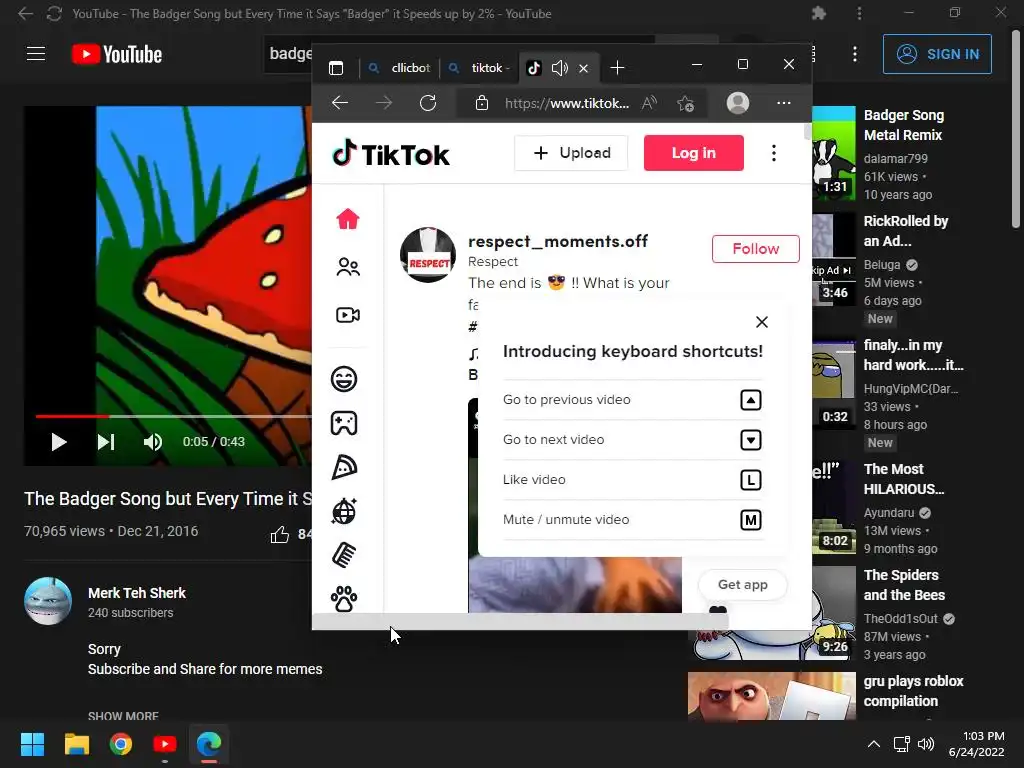Click the Get app button

pyautogui.click(x=743, y=584)
